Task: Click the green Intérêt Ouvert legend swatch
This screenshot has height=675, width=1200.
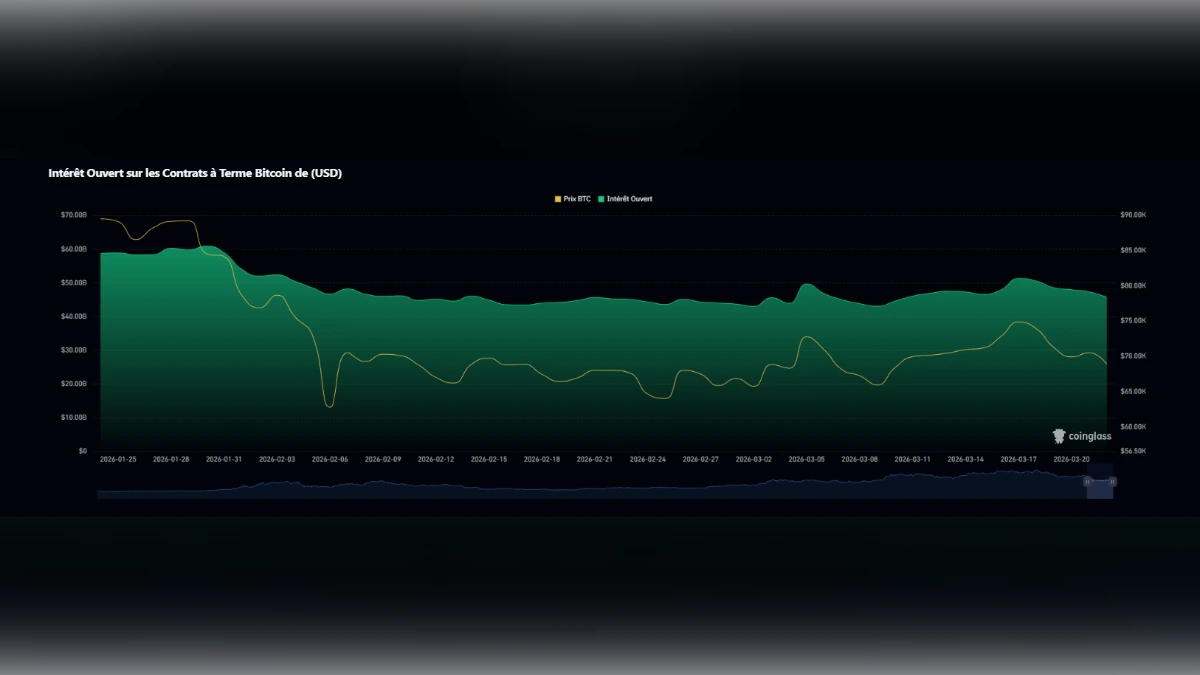Action: pos(601,199)
